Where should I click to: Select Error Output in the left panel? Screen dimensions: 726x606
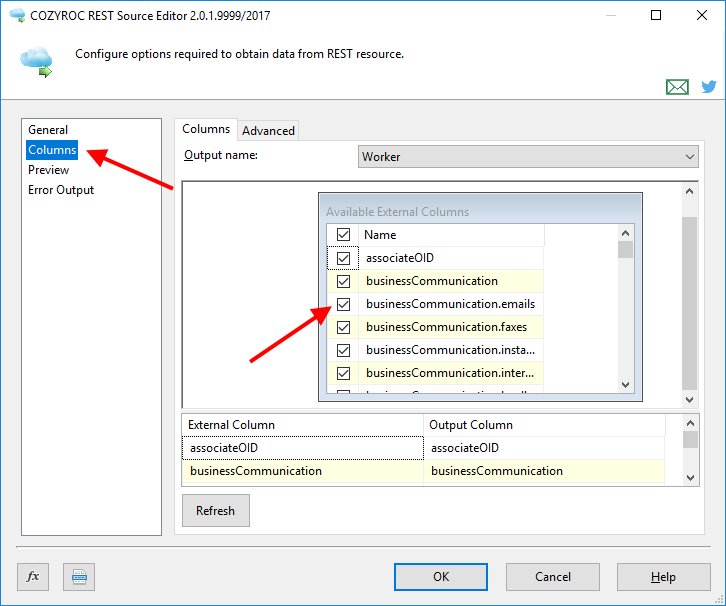(x=61, y=190)
